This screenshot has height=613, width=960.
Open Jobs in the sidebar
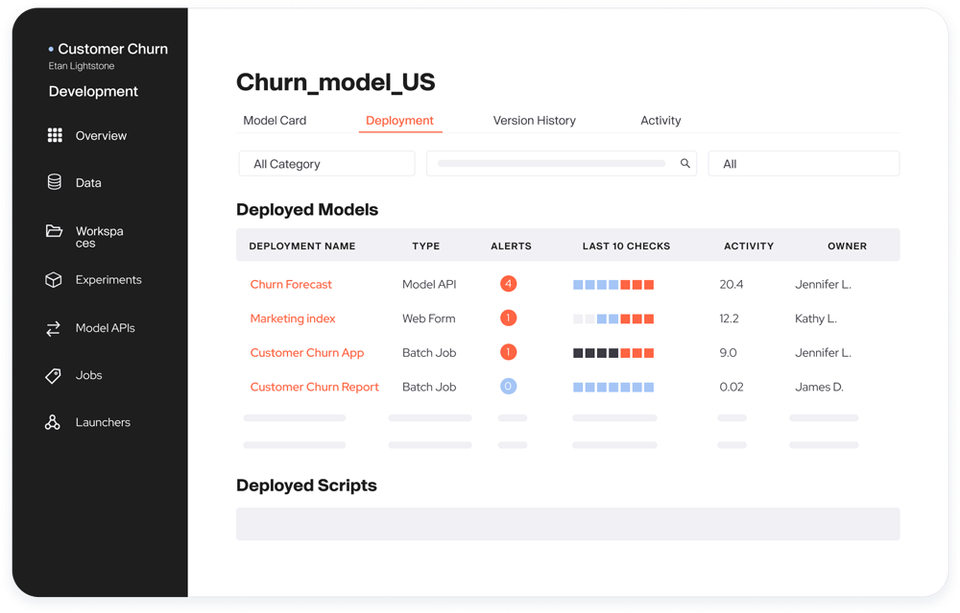point(89,375)
